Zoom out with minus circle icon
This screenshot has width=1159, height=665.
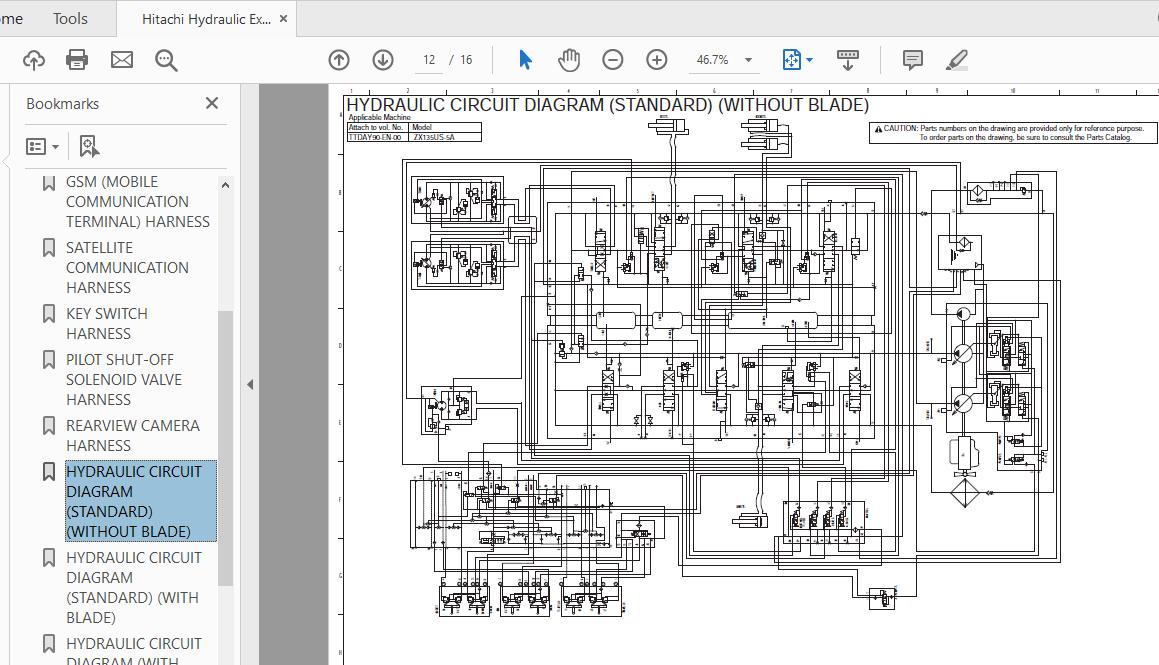(613, 60)
